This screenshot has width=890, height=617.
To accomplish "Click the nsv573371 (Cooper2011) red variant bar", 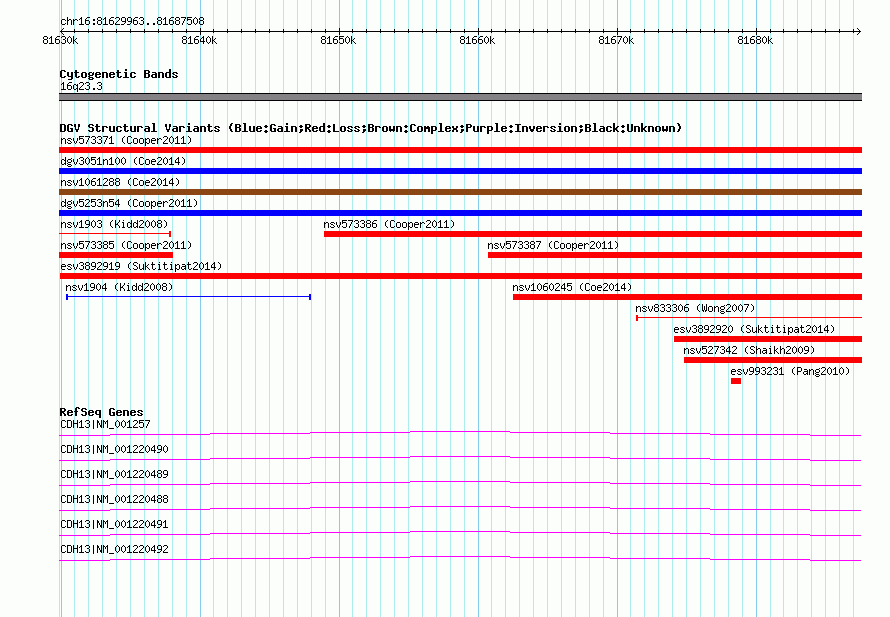I will [x=460, y=150].
